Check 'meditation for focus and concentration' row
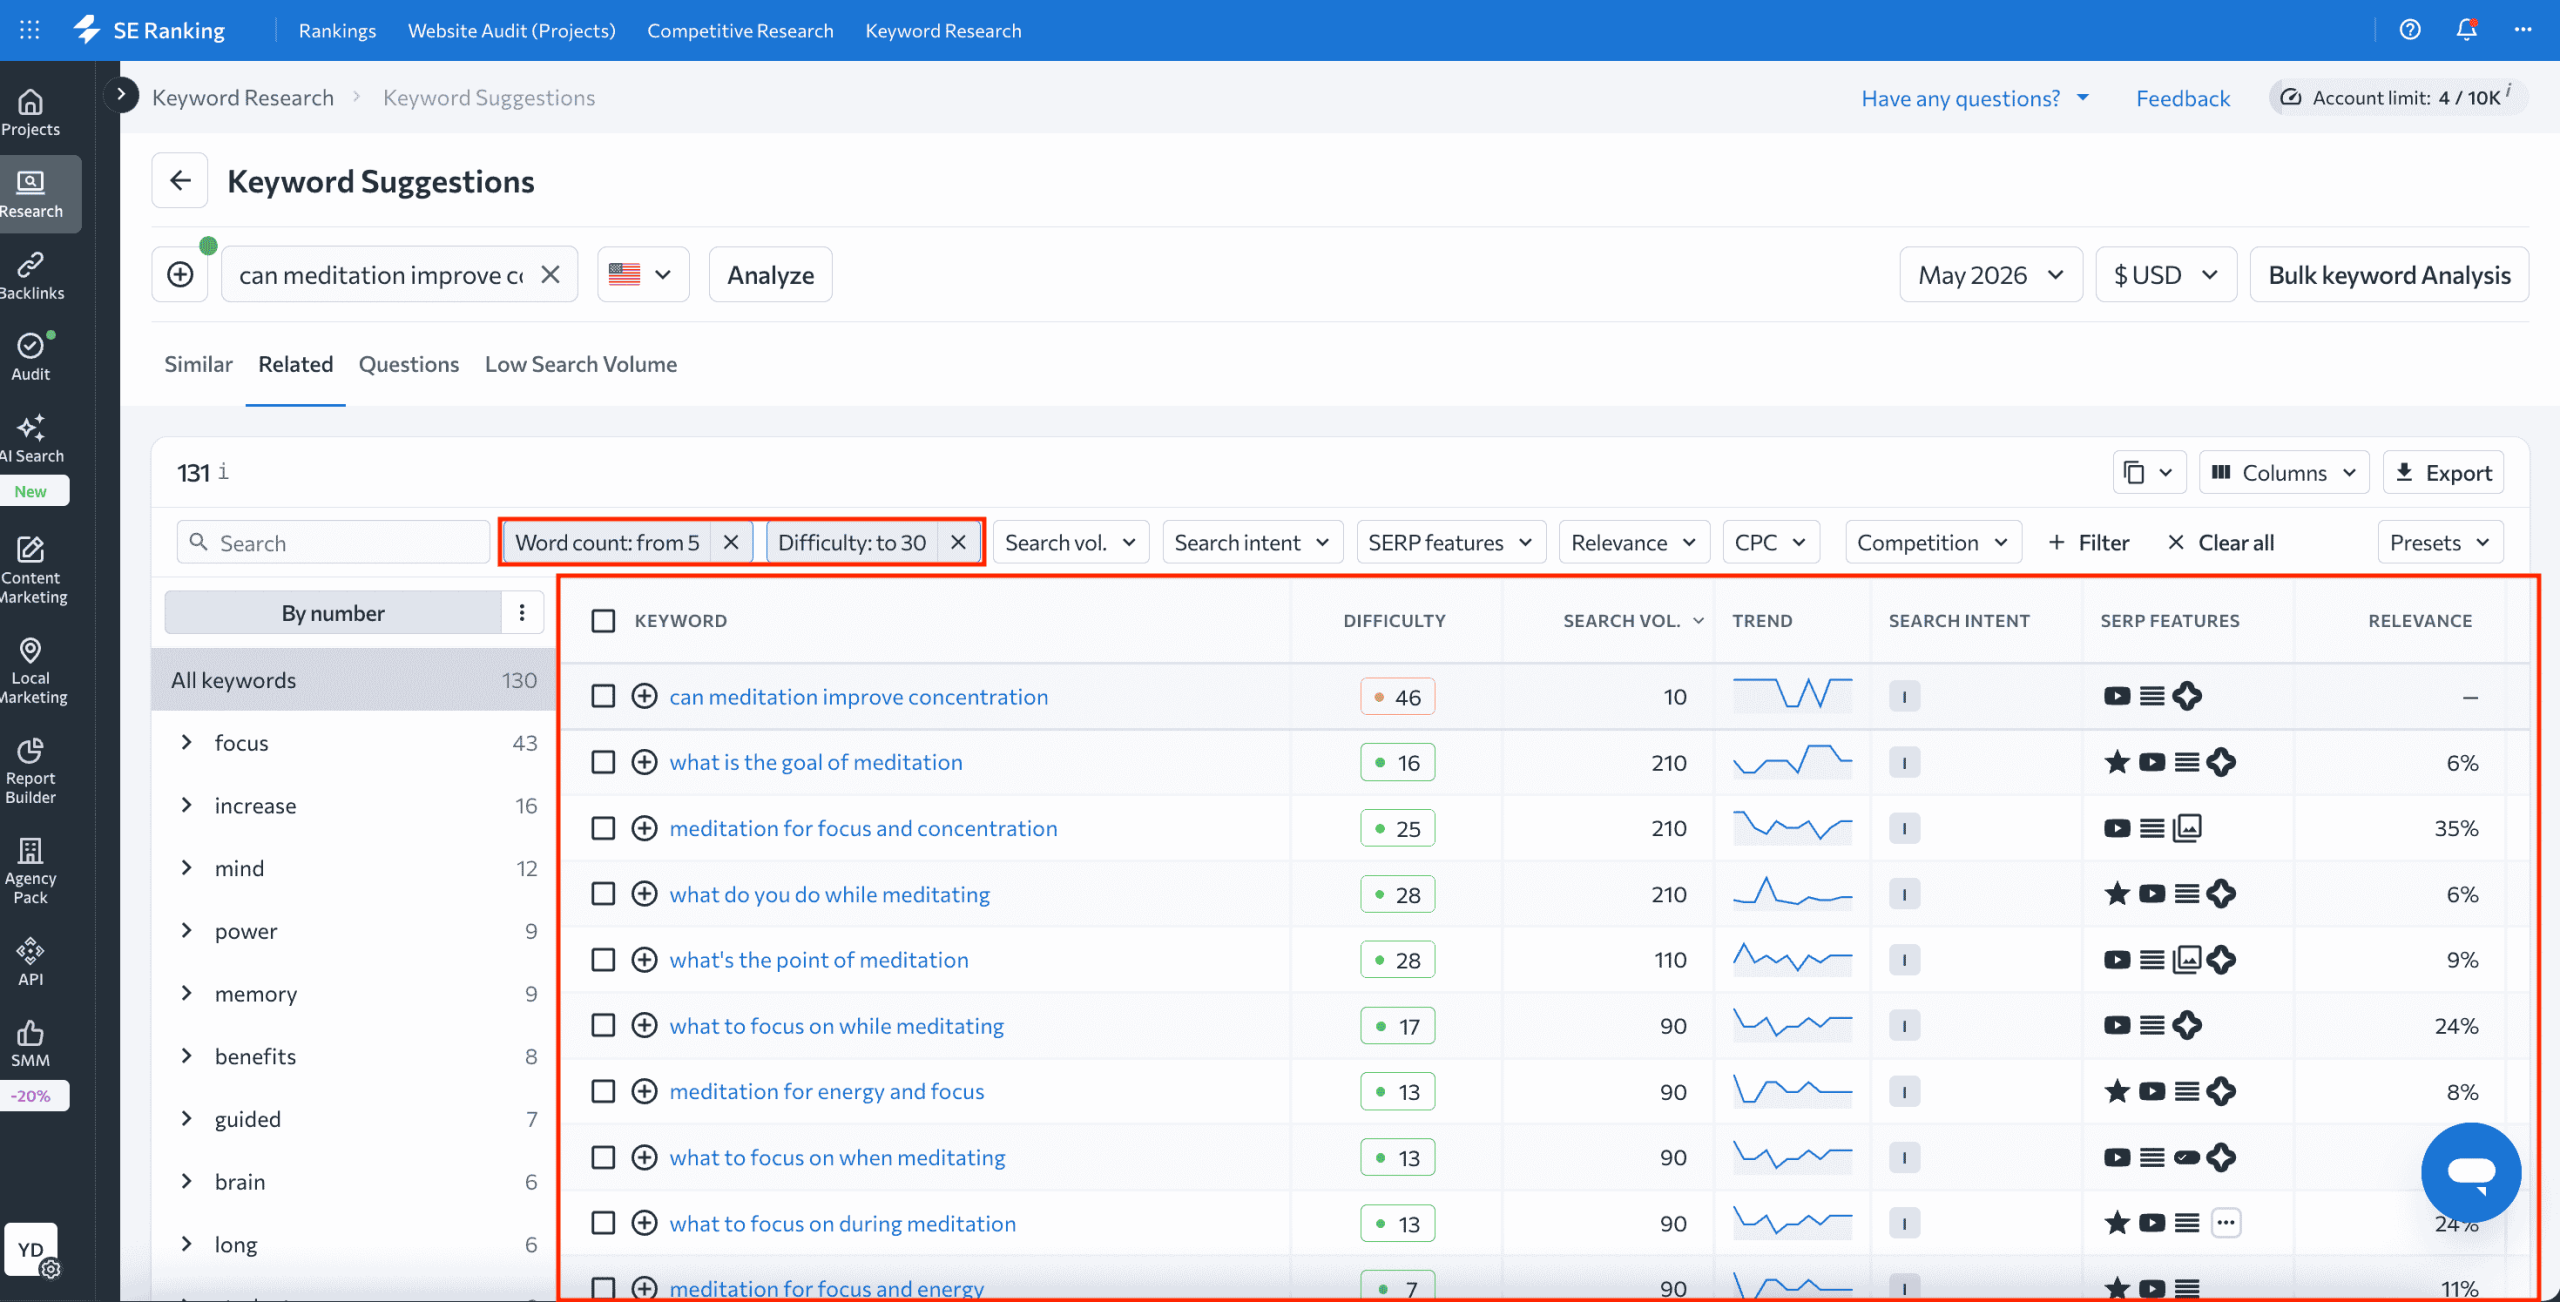Viewport: 2560px width, 1302px height. click(x=603, y=828)
